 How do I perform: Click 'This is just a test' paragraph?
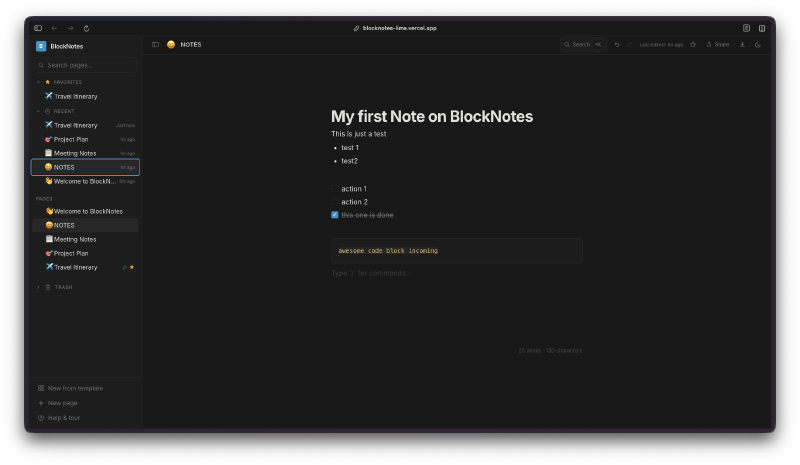(x=359, y=134)
